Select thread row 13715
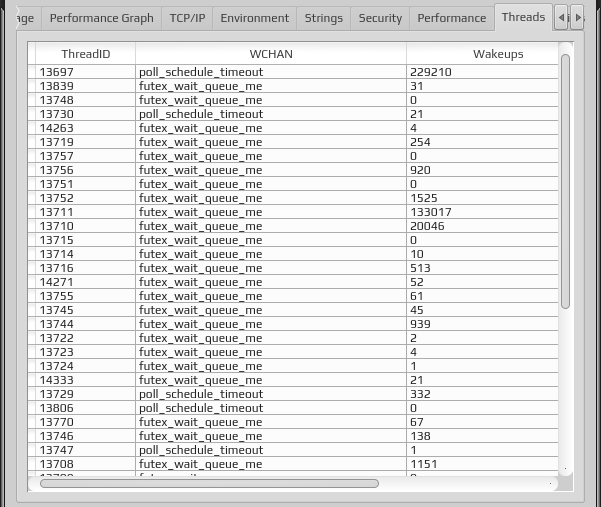The width and height of the screenshot is (601, 507). point(293,240)
